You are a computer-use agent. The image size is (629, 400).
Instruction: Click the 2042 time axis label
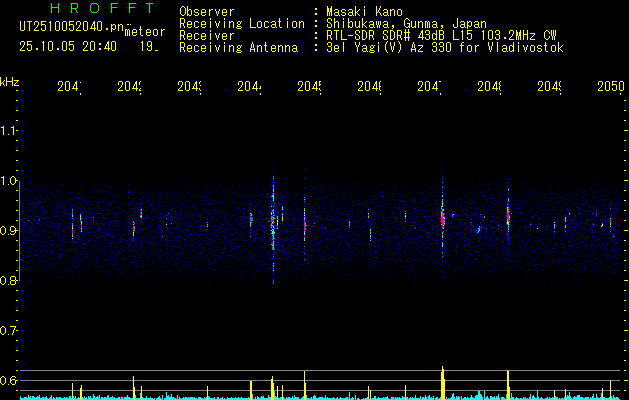[x=130, y=86]
